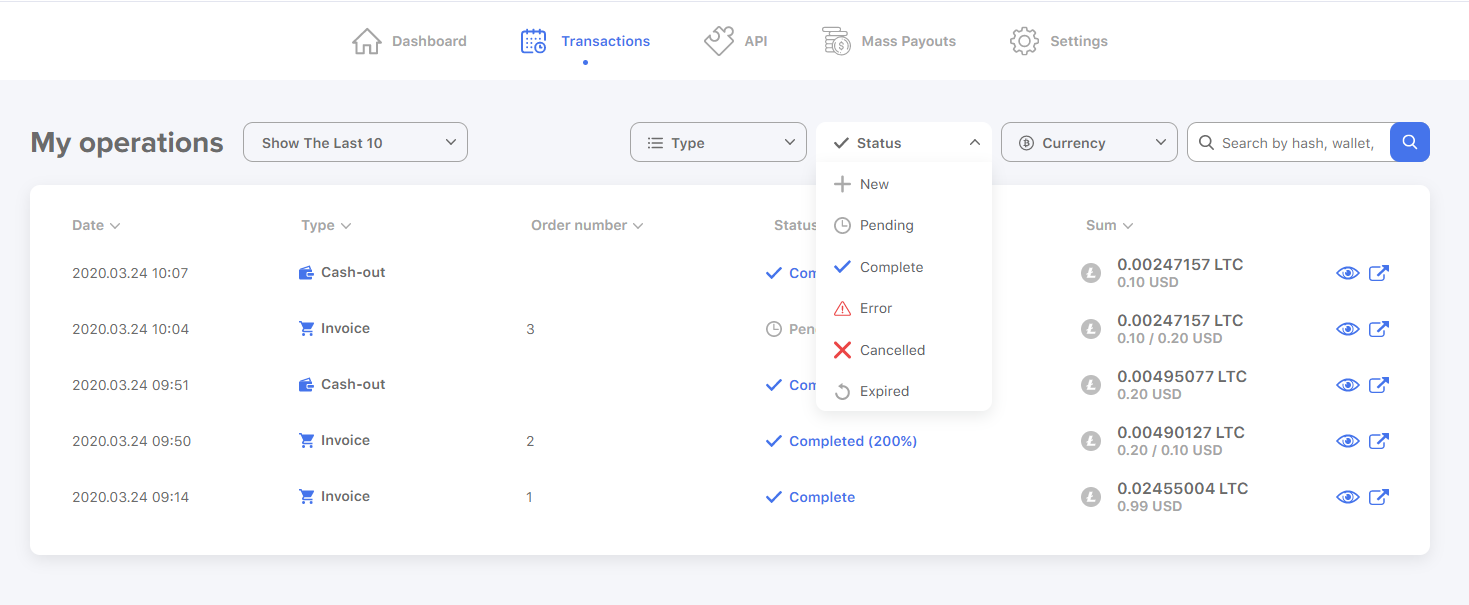The width and height of the screenshot is (1469, 605).
Task: Click the blue search button
Action: tap(1410, 142)
